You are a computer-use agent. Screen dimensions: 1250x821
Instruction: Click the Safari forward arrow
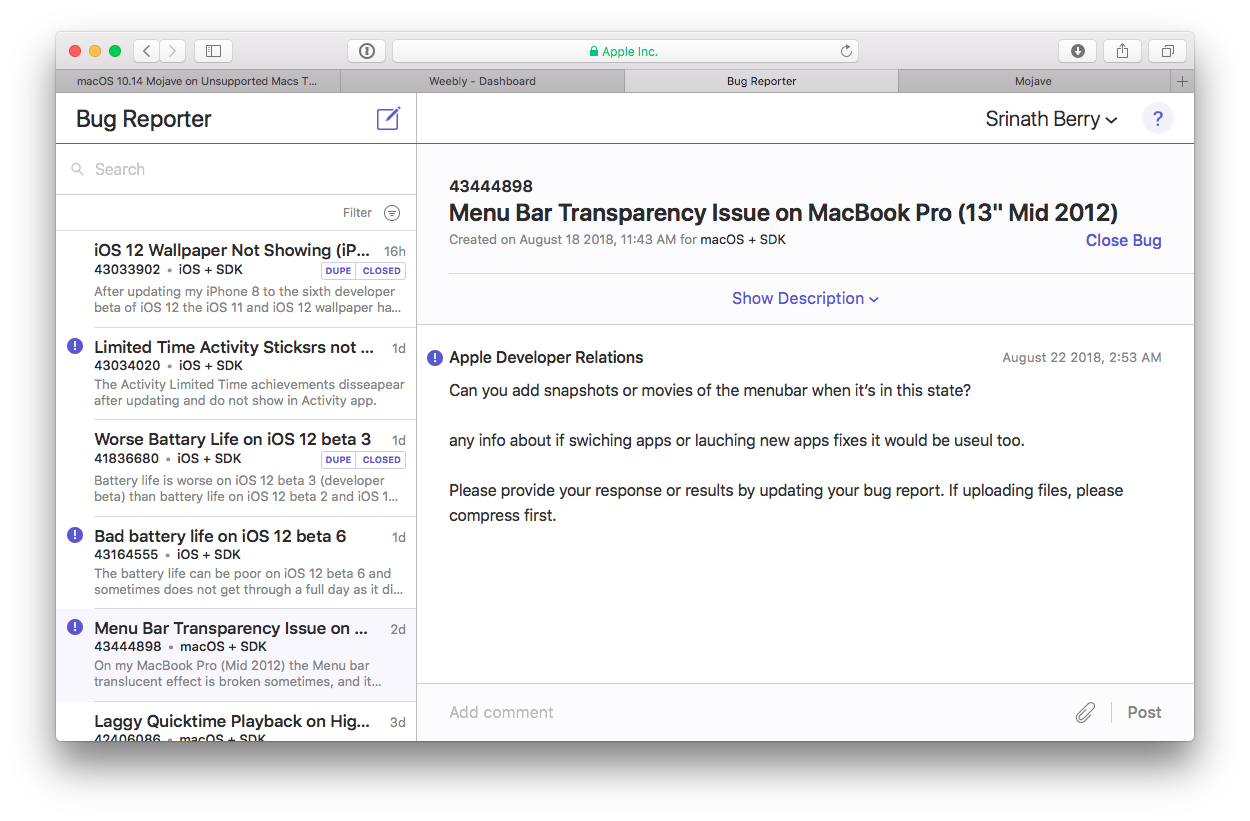173,51
